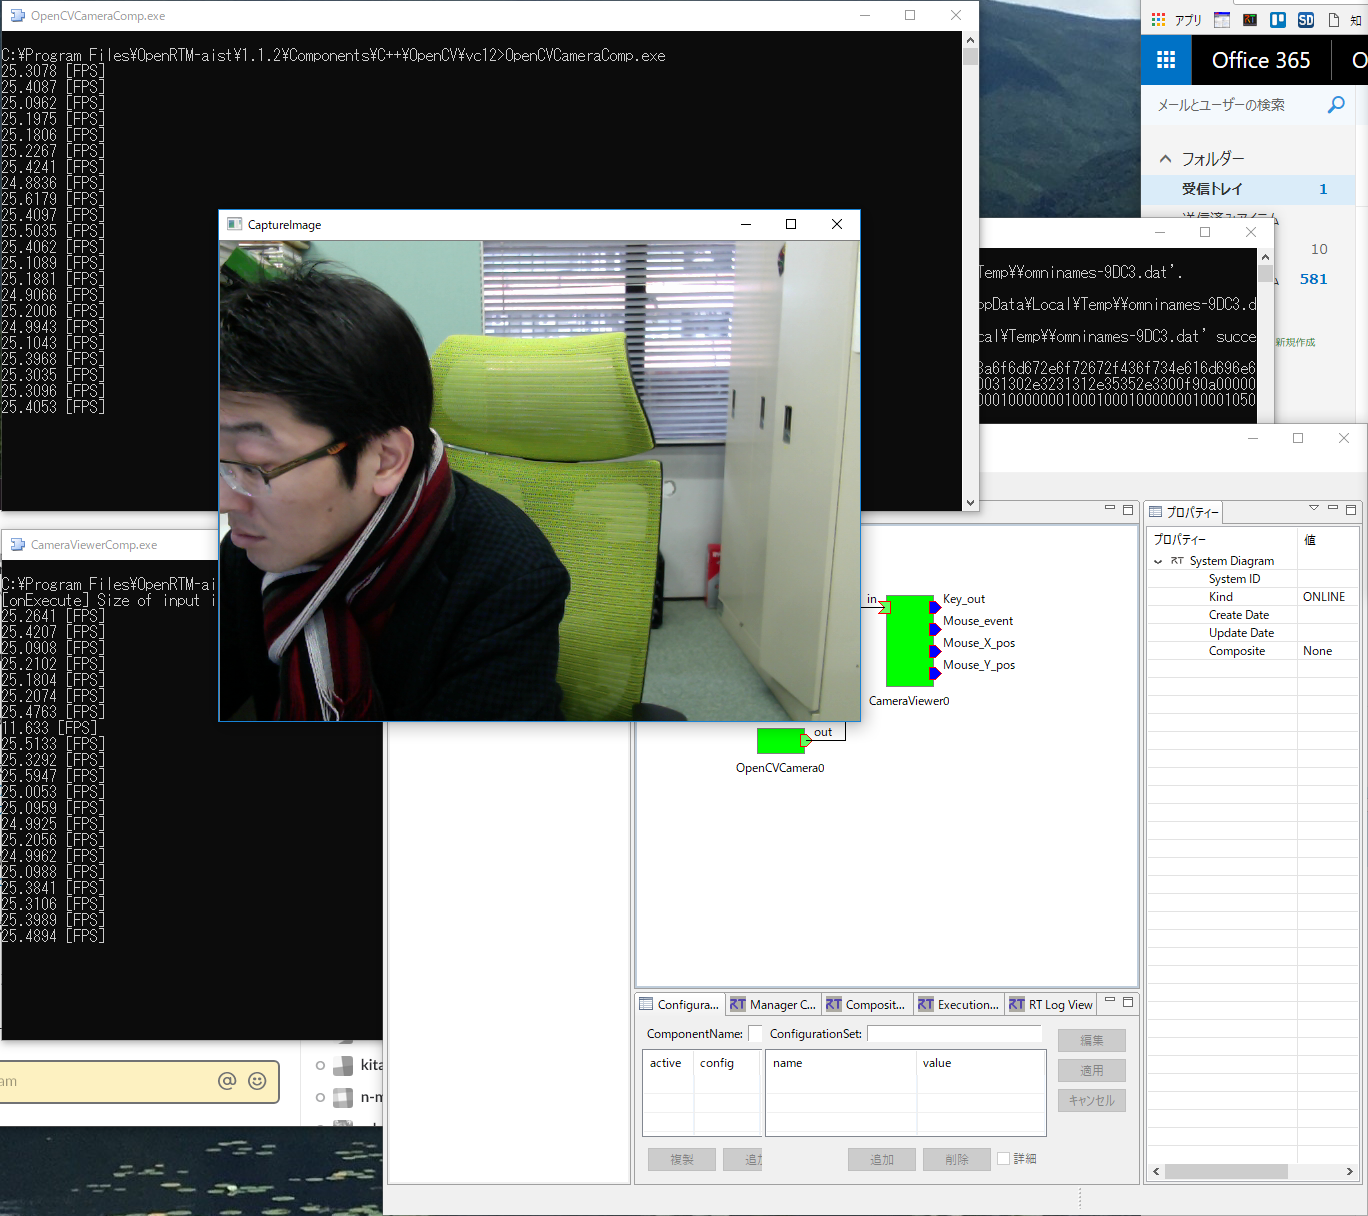Tick the 詳細 checkbox

1004,1159
